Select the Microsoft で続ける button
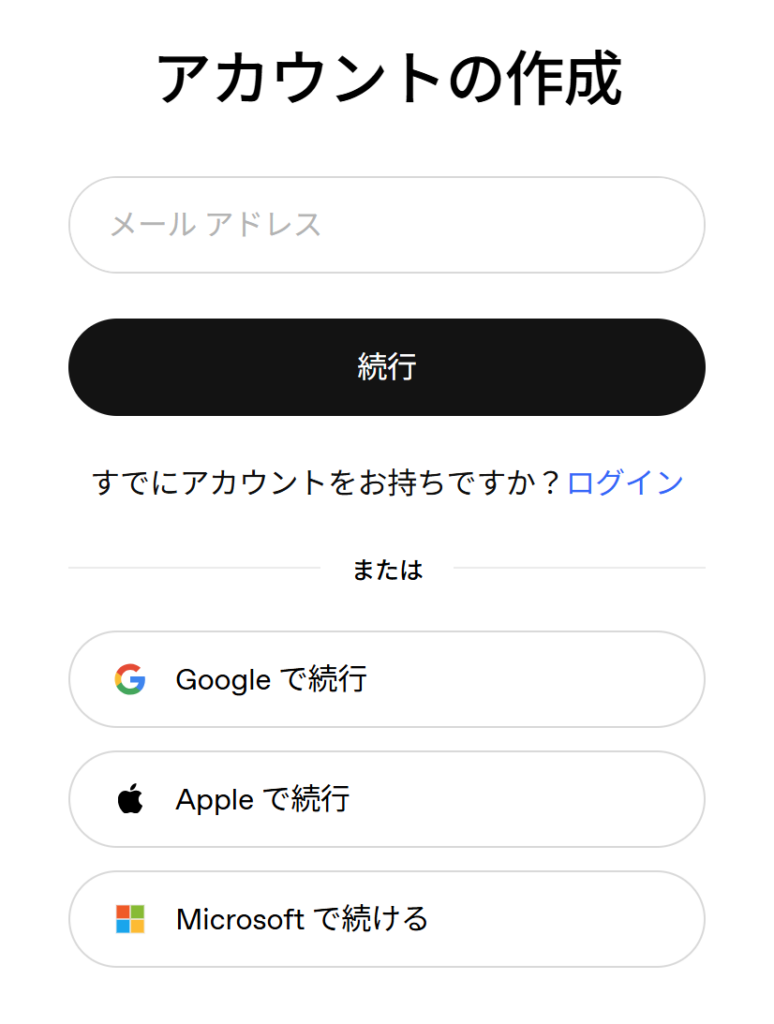This screenshot has height=1024, width=774. click(386, 919)
